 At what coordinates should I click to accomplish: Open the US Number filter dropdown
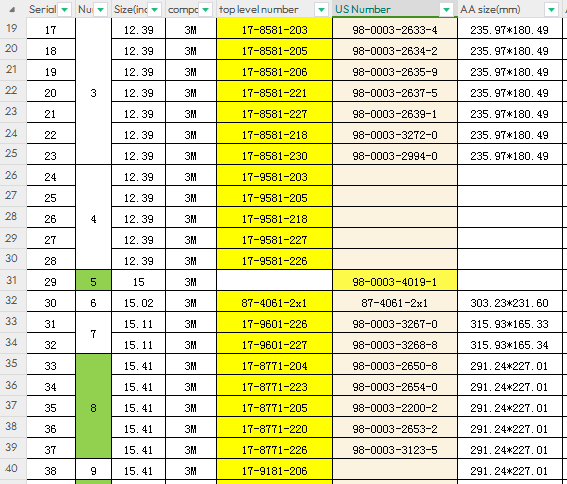[447, 10]
